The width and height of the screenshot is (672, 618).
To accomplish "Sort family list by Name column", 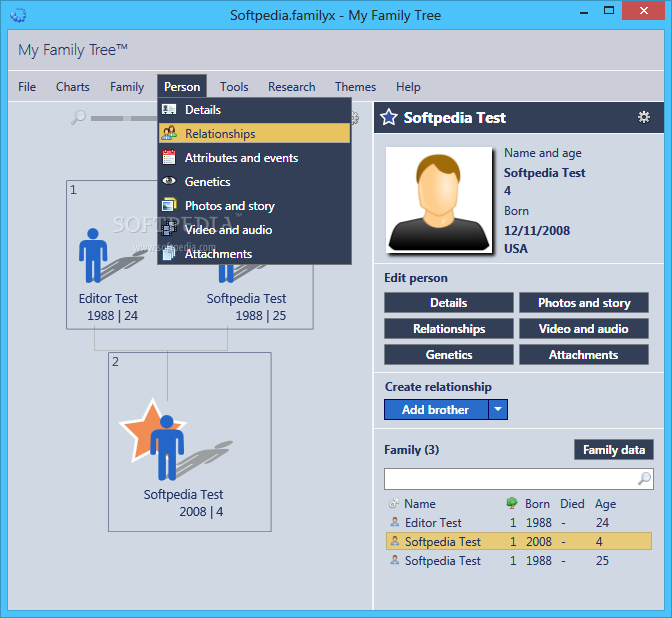I will click(x=420, y=504).
